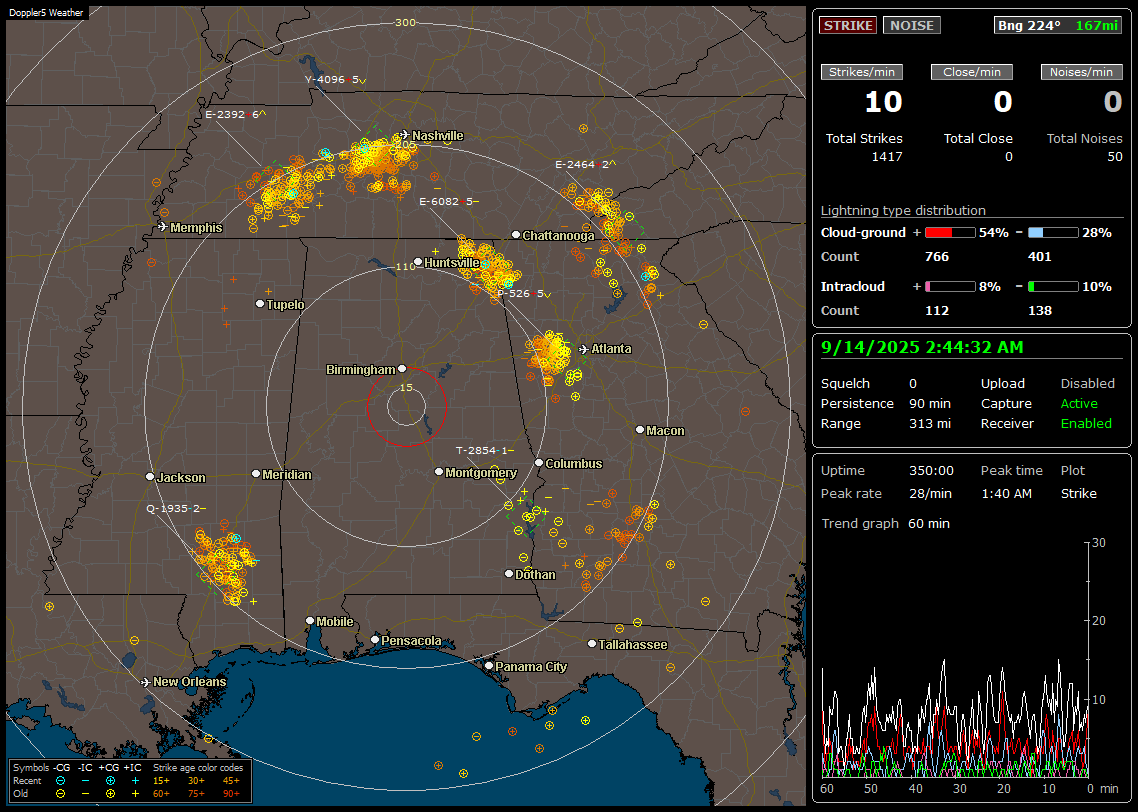This screenshot has width=1138, height=812.
Task: Click the 15 mile range ring label
Action: click(x=406, y=387)
